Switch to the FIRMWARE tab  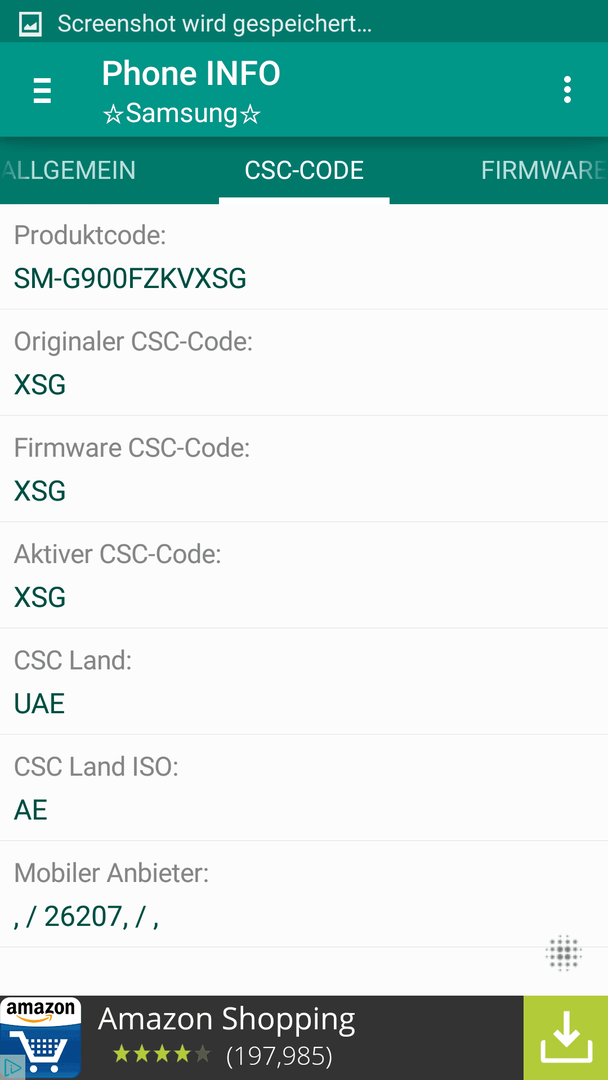click(543, 170)
